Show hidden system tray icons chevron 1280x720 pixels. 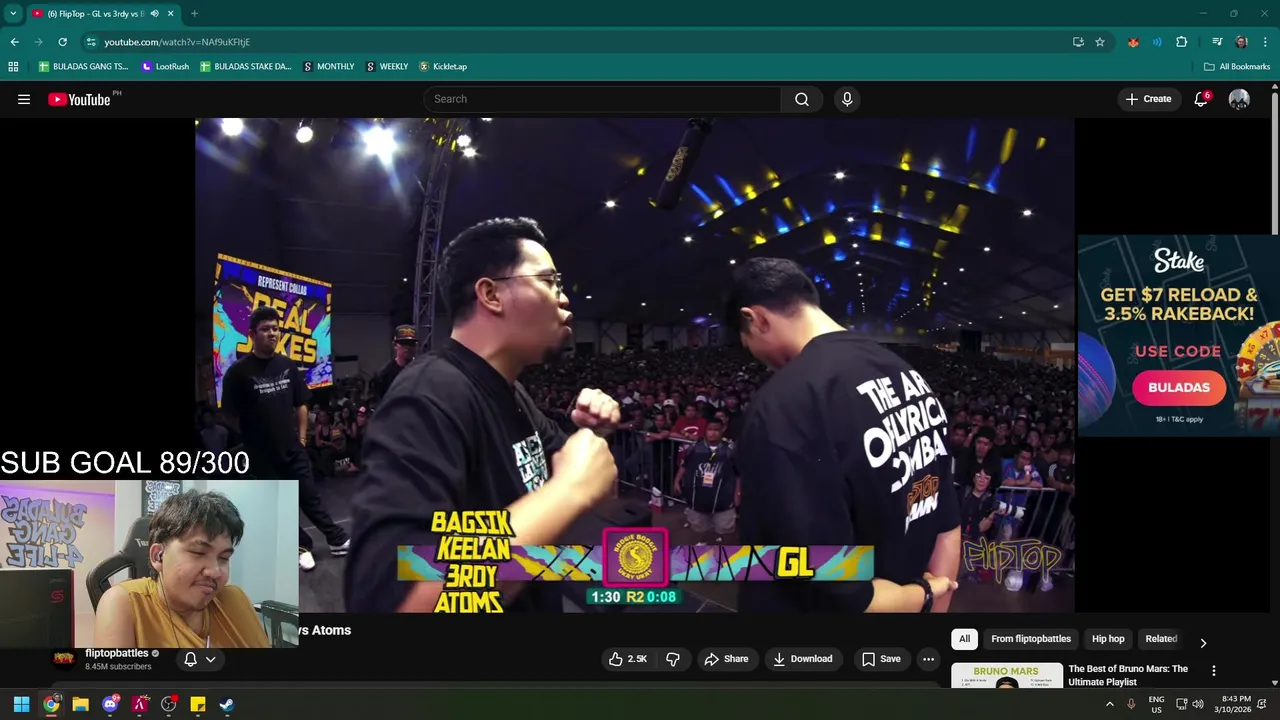click(x=1109, y=704)
